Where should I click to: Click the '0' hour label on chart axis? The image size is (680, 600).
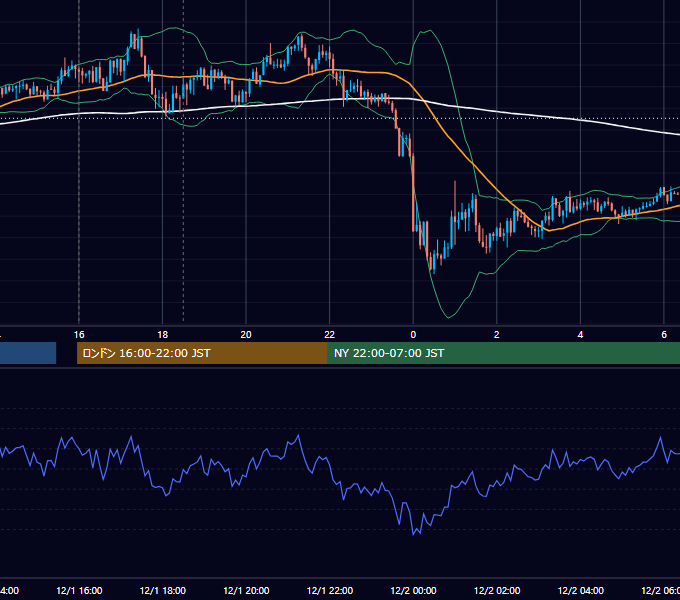pos(413,335)
